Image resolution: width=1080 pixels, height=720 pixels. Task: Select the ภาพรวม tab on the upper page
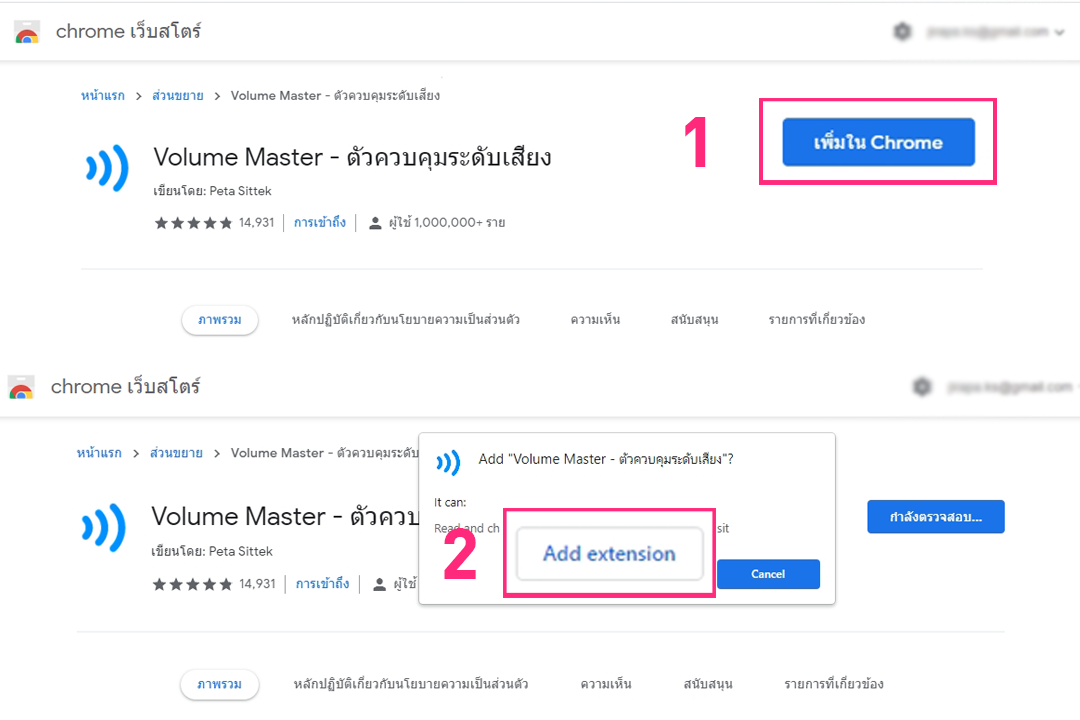tap(219, 320)
